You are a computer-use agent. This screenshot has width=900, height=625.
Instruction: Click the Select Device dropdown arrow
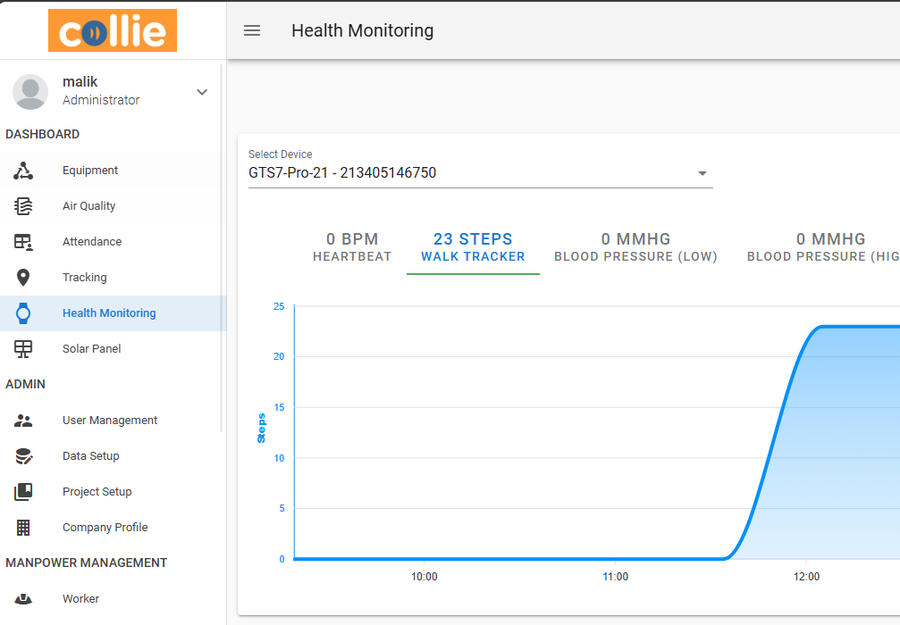click(702, 173)
